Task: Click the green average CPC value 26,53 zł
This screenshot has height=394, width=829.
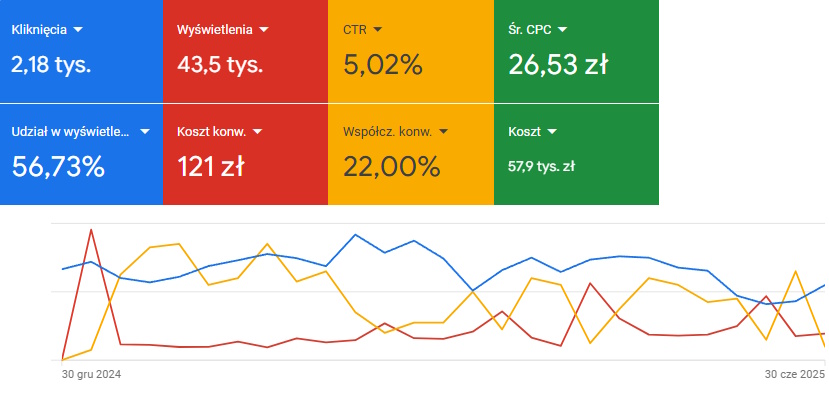Action: click(x=558, y=65)
